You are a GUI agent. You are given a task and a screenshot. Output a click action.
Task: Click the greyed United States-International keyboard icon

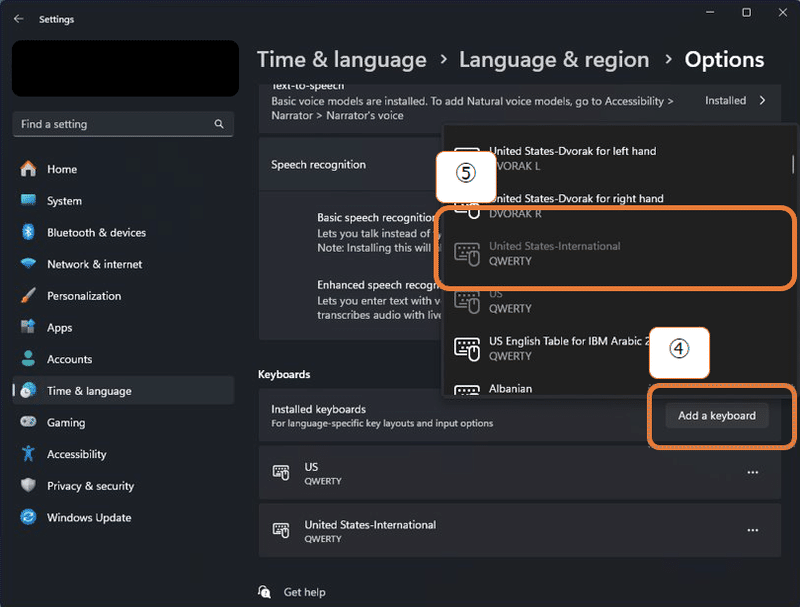tap(467, 254)
